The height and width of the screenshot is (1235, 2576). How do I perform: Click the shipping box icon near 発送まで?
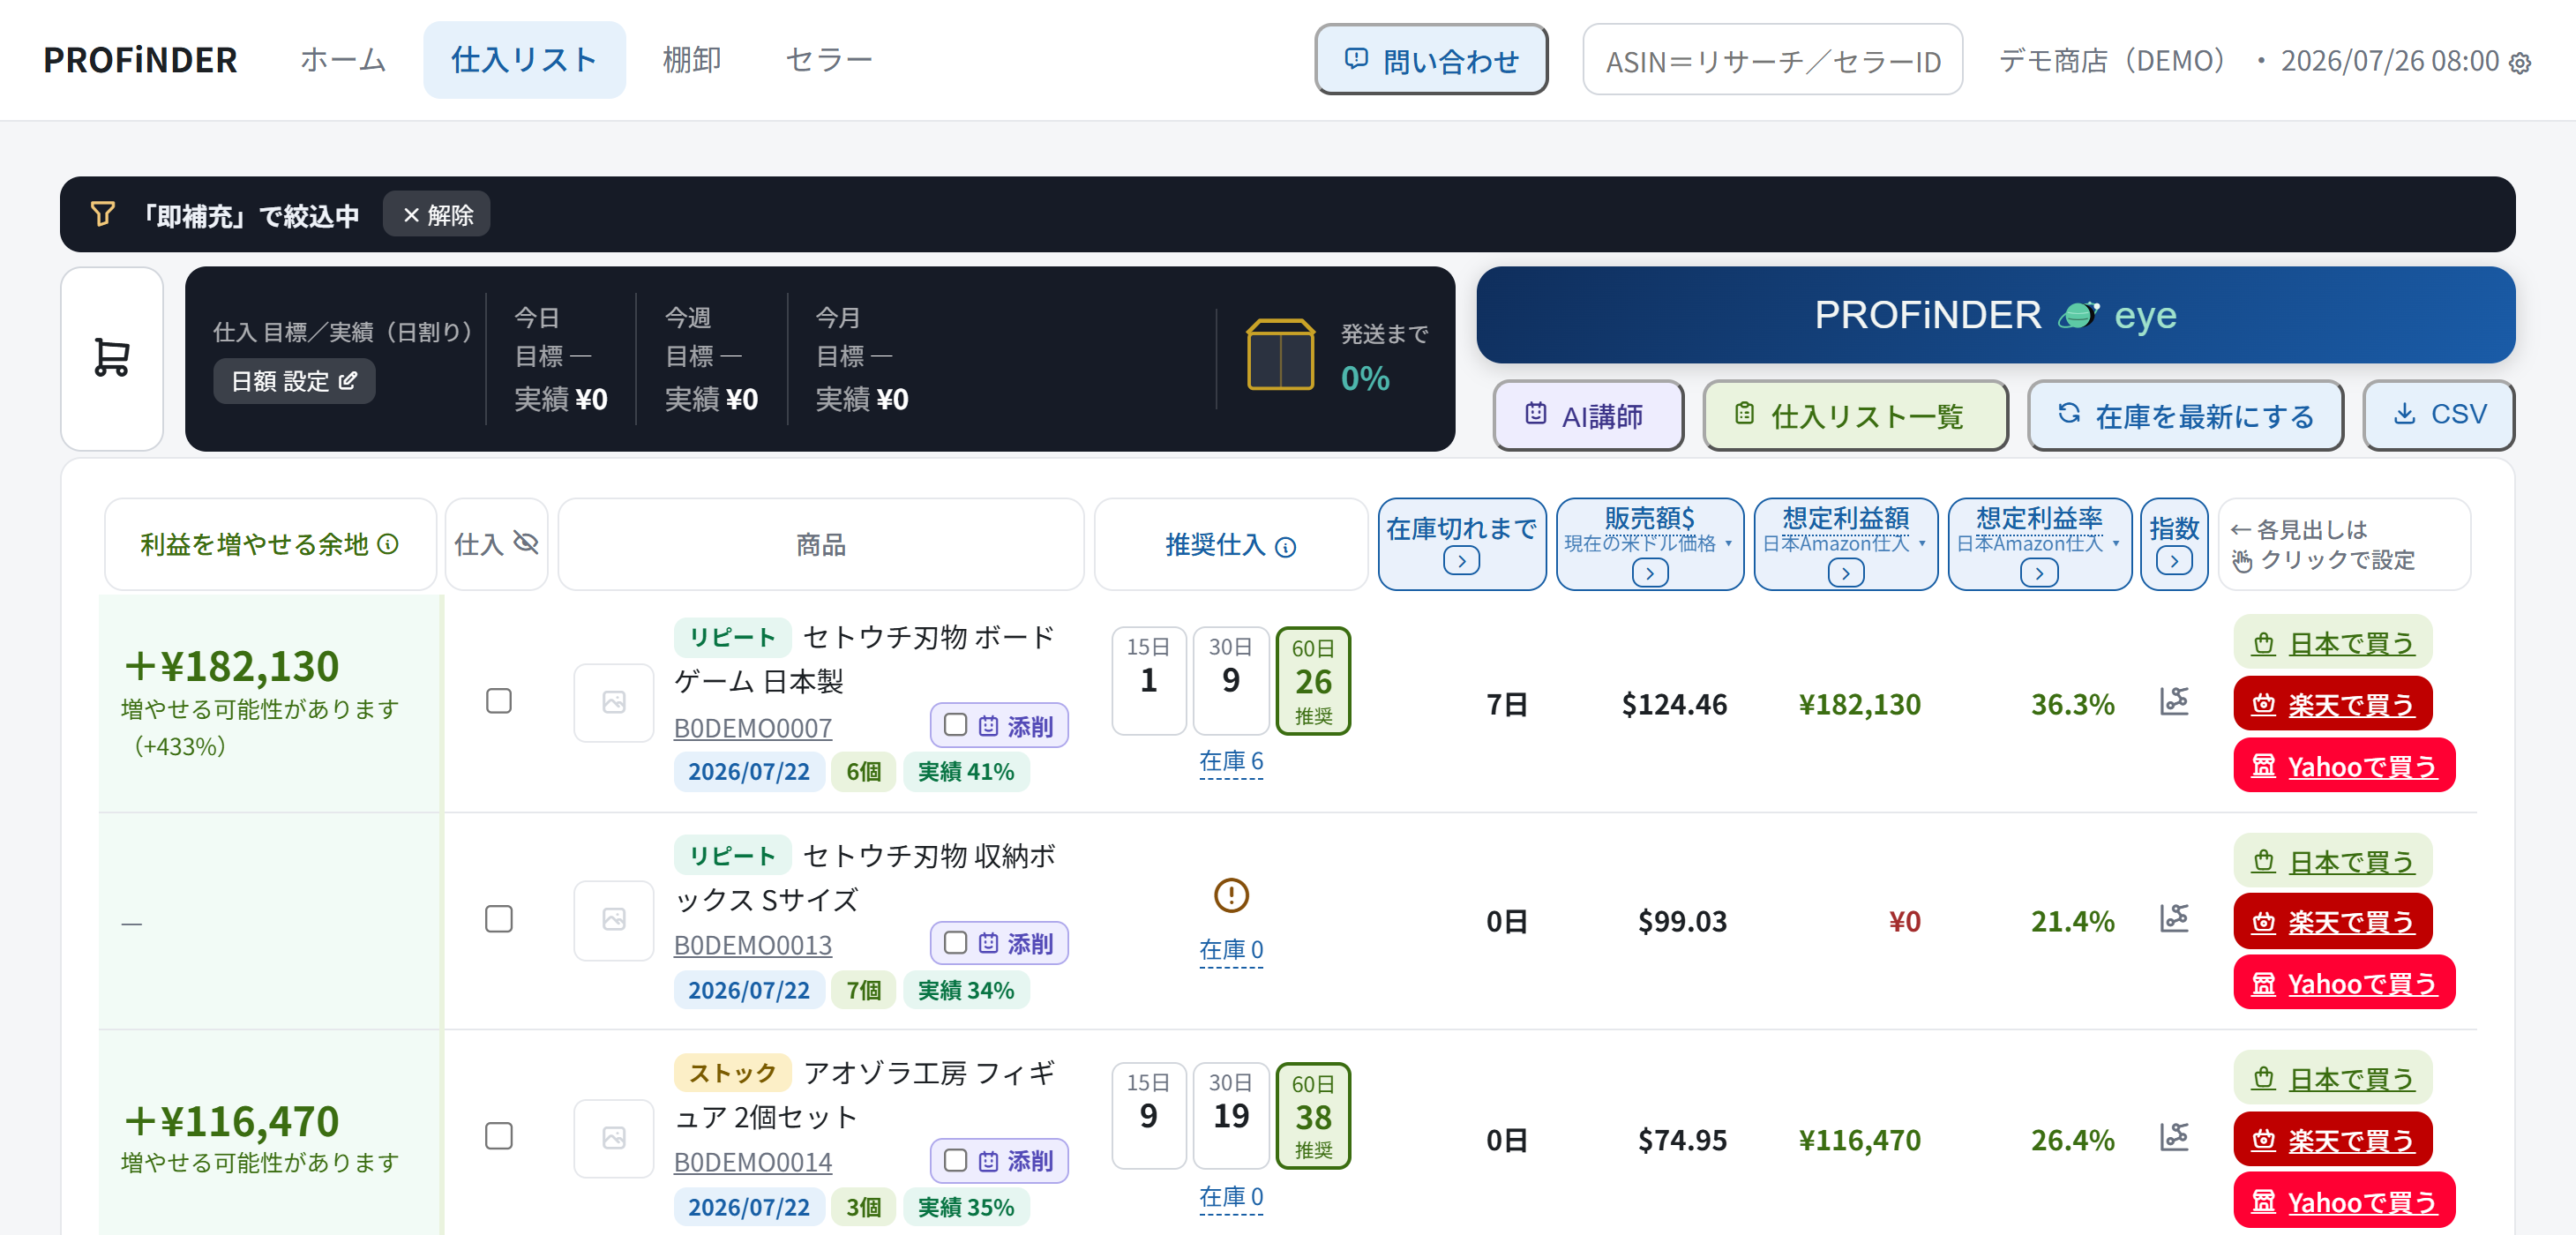(1280, 355)
